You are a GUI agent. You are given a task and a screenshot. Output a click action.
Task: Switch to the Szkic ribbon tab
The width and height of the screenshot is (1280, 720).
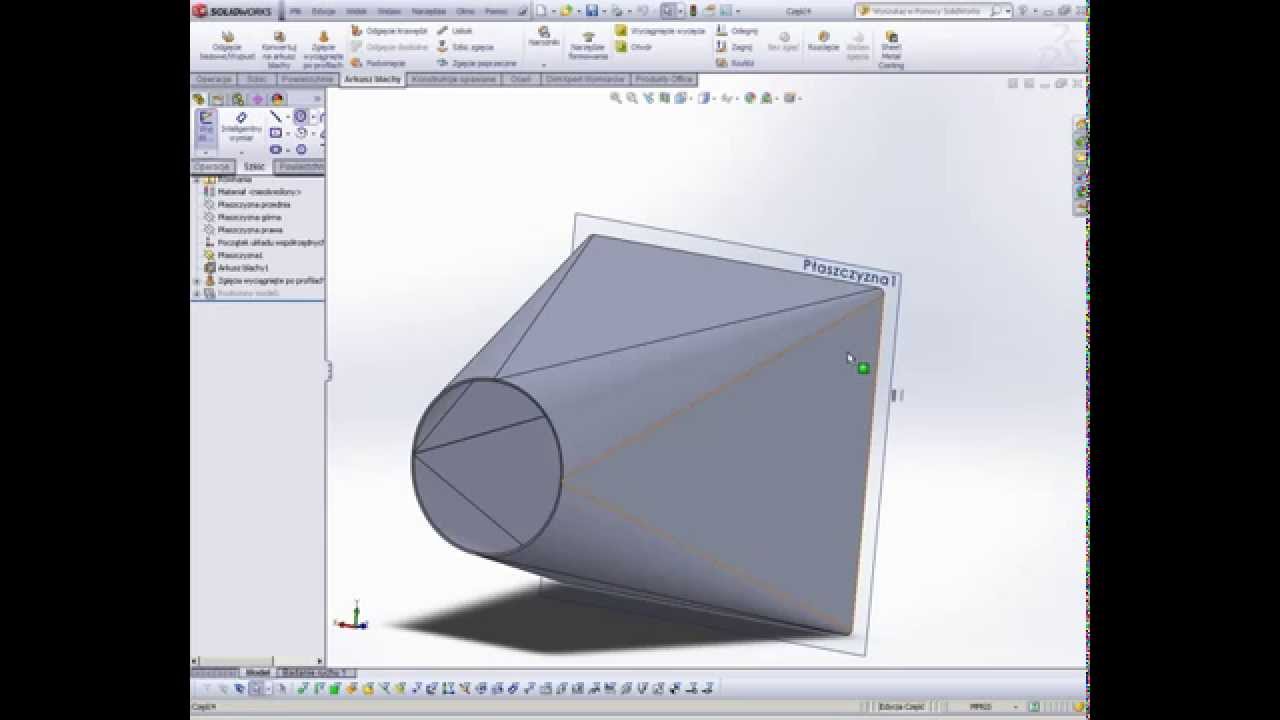pos(257,79)
